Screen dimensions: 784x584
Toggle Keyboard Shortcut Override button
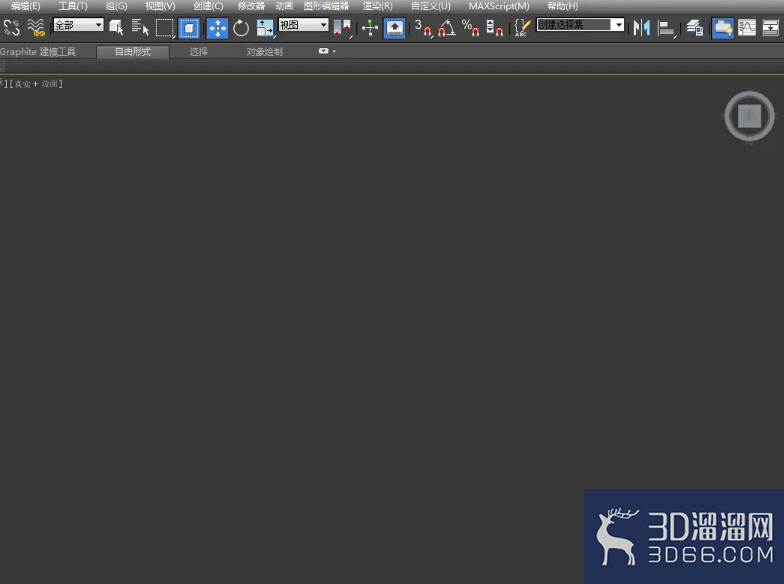394,28
